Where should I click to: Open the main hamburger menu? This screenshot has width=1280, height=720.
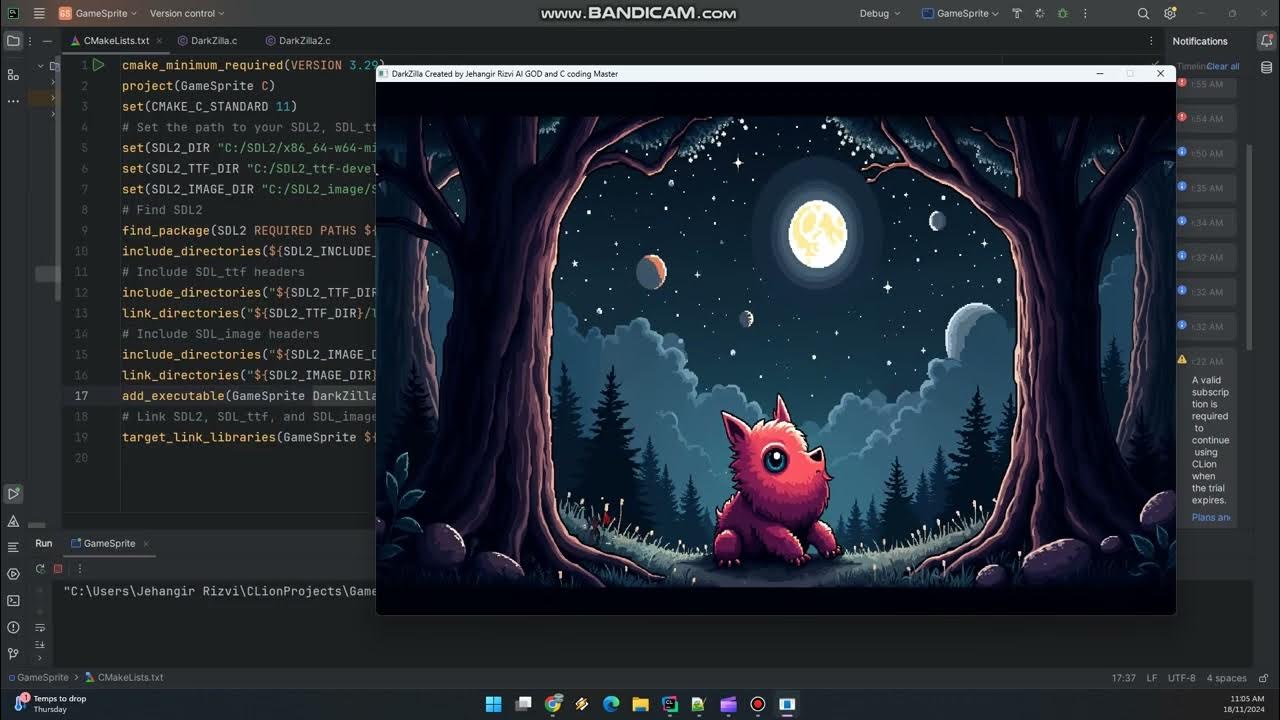39,14
